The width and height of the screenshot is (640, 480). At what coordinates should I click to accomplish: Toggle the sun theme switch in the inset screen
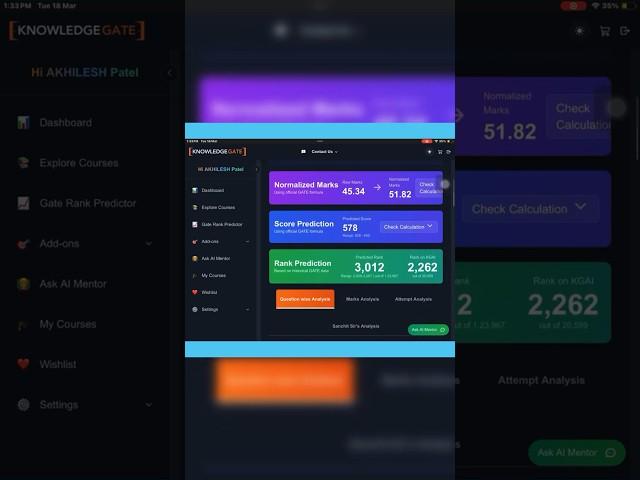429,152
